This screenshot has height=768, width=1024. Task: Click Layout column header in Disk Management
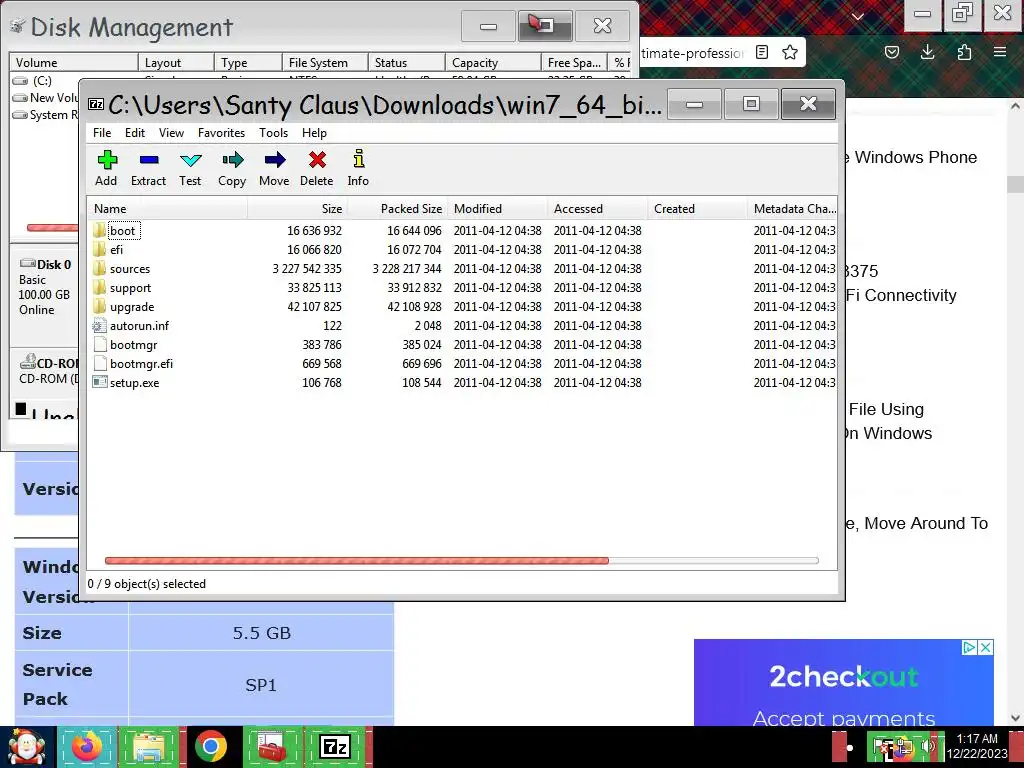(176, 63)
